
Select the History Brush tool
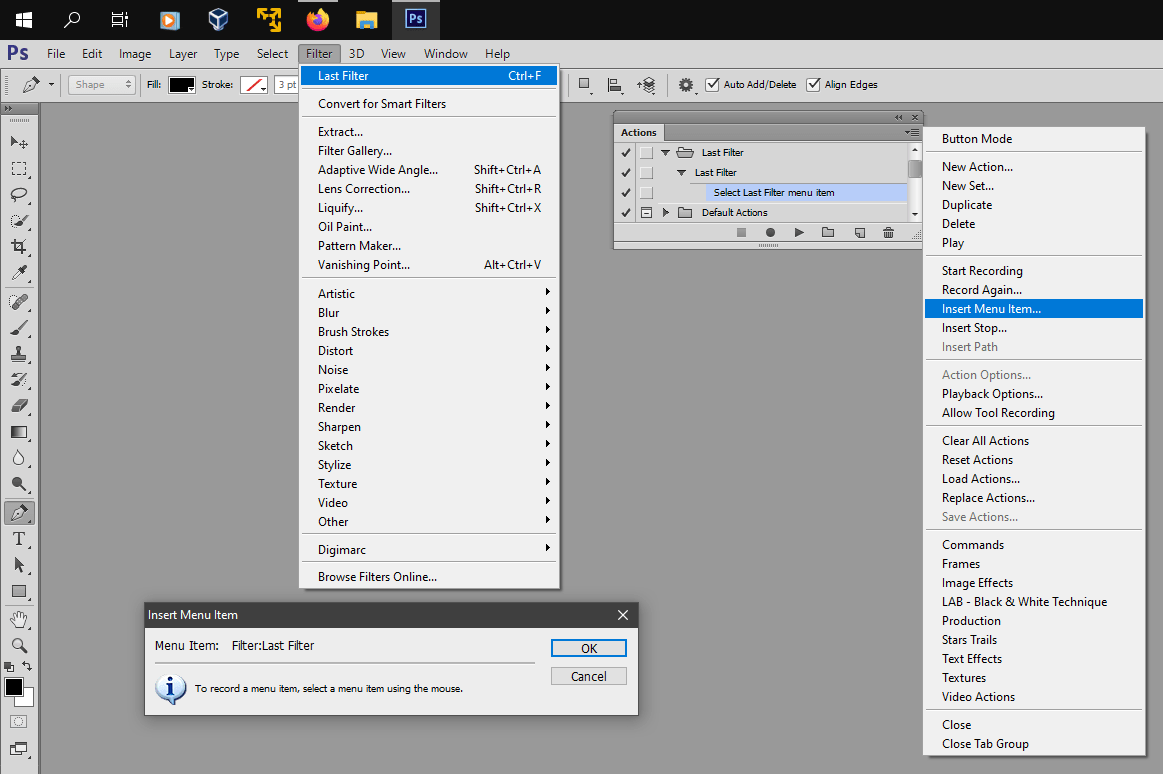[19, 380]
